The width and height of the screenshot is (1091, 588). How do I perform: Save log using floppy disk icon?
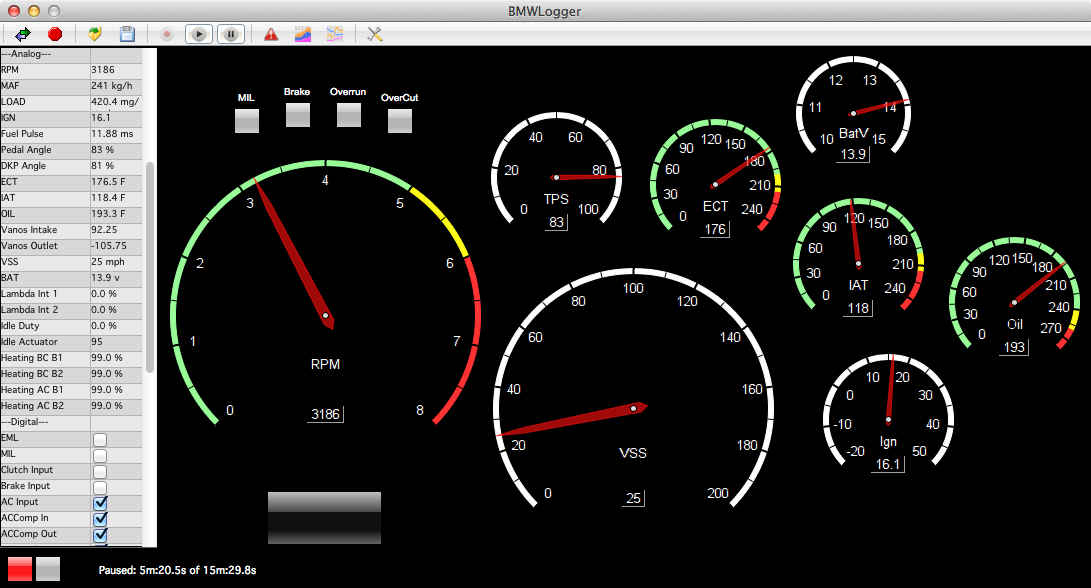pos(127,34)
